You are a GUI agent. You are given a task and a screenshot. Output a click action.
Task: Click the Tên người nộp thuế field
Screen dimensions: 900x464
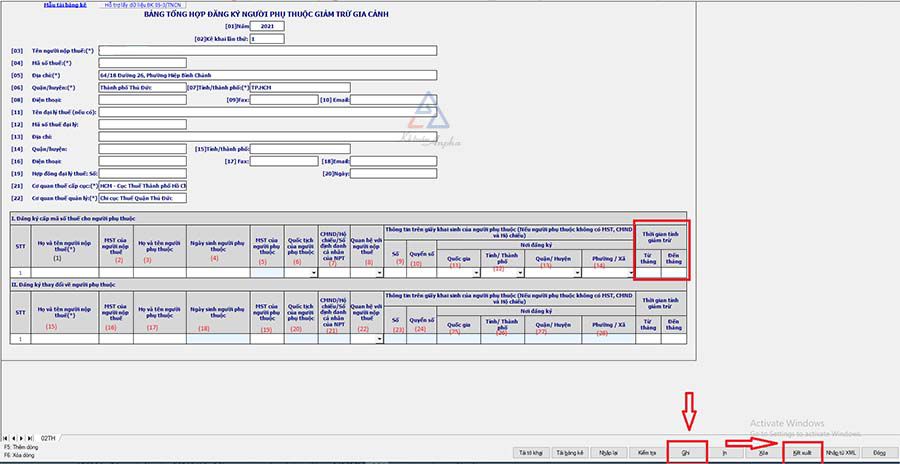click(x=267, y=50)
